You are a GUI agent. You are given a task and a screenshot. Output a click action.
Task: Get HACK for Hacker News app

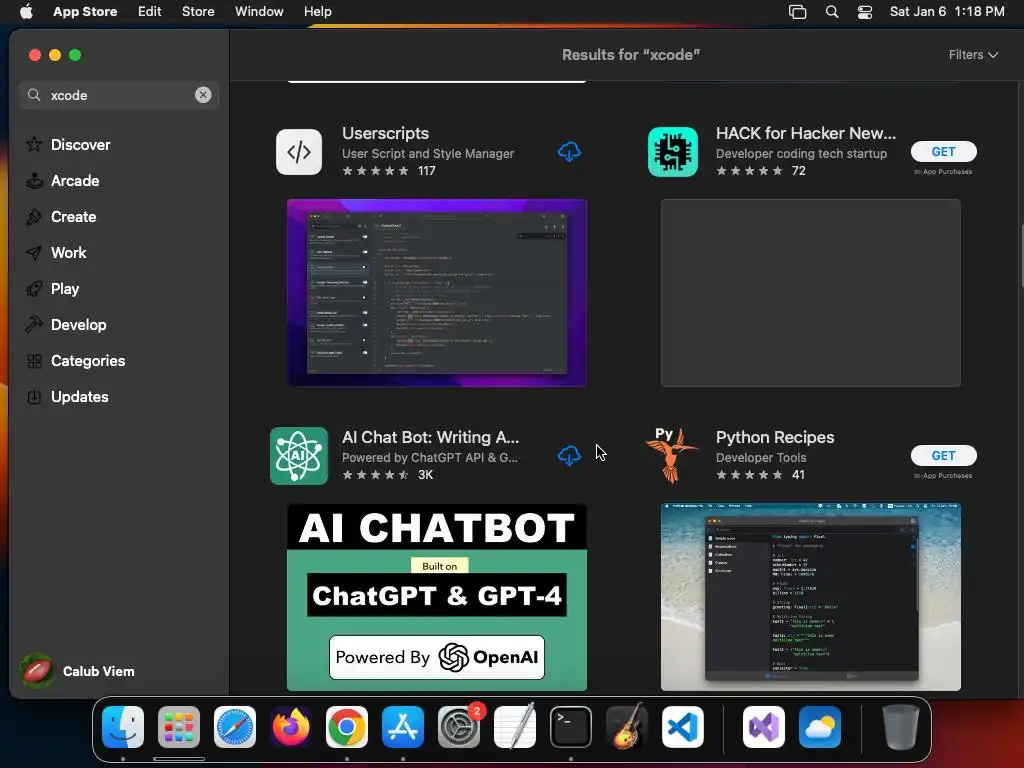(943, 152)
